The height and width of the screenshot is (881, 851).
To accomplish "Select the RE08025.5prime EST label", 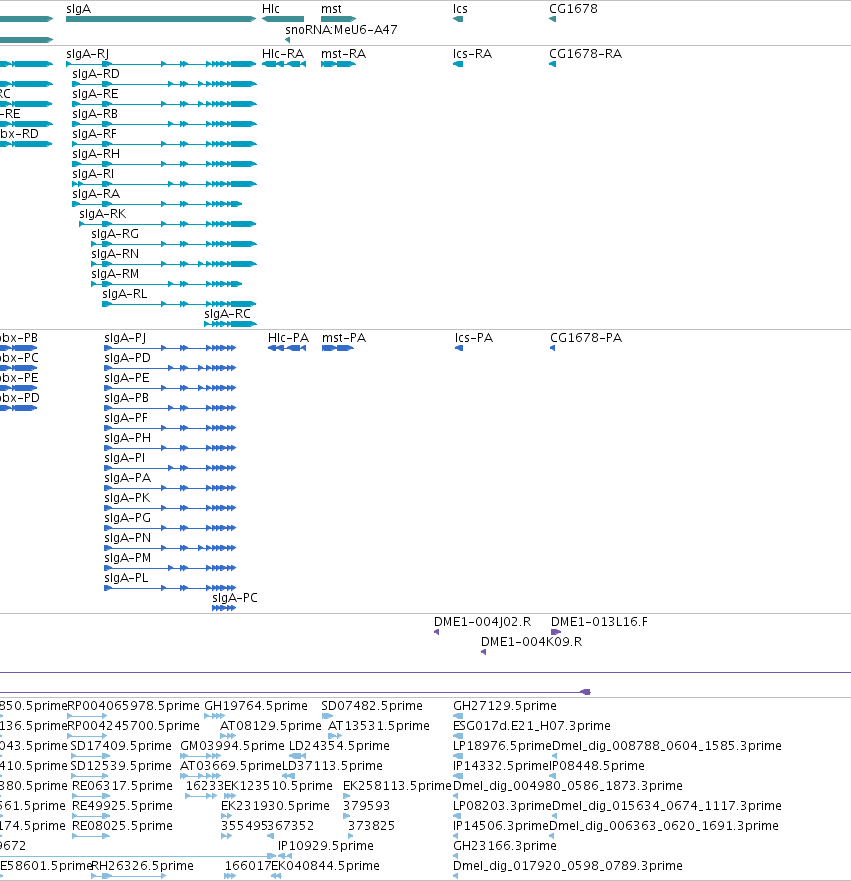I will point(122,826).
